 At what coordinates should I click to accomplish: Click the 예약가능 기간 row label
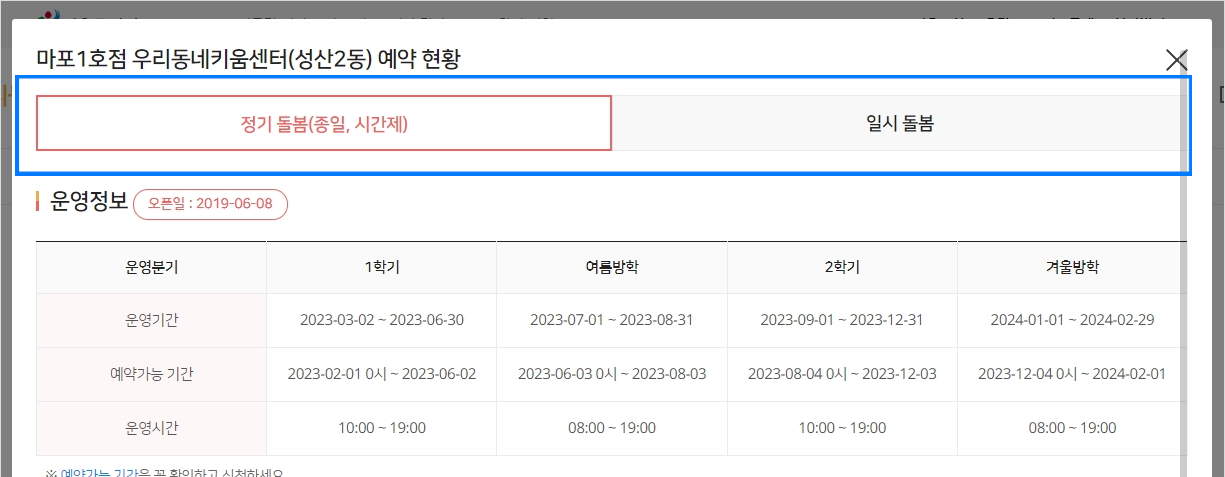[x=151, y=374]
